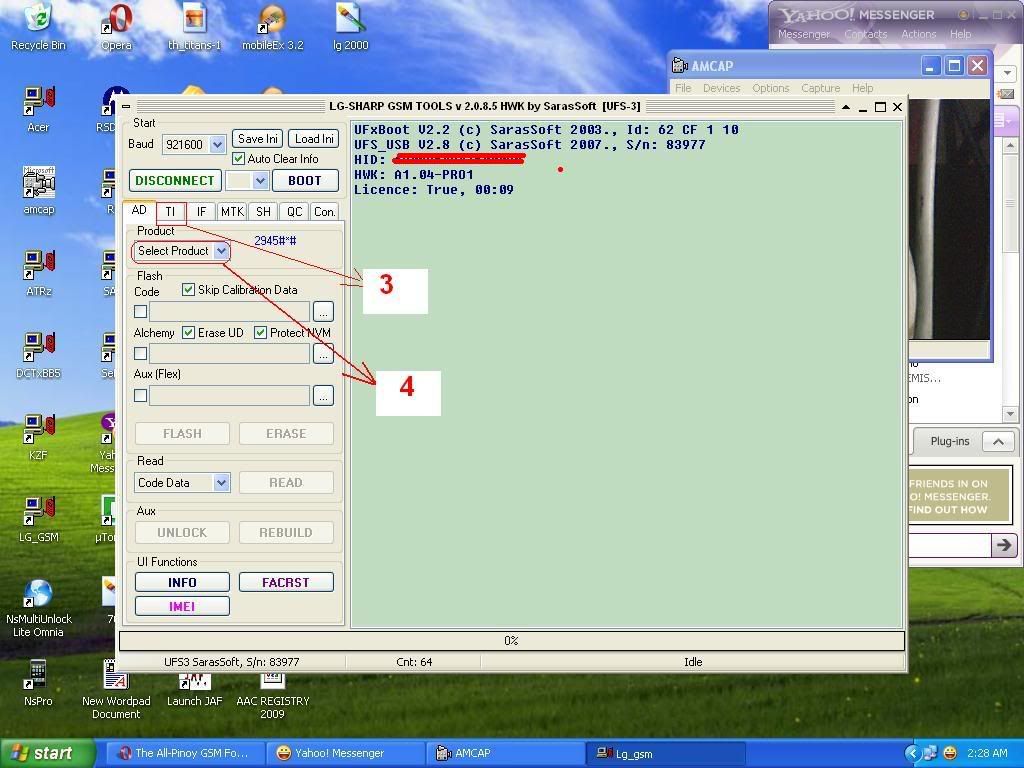Viewport: 1024px width, 768px height.
Task: Open the ATRz desktop shortcut
Action: point(39,273)
